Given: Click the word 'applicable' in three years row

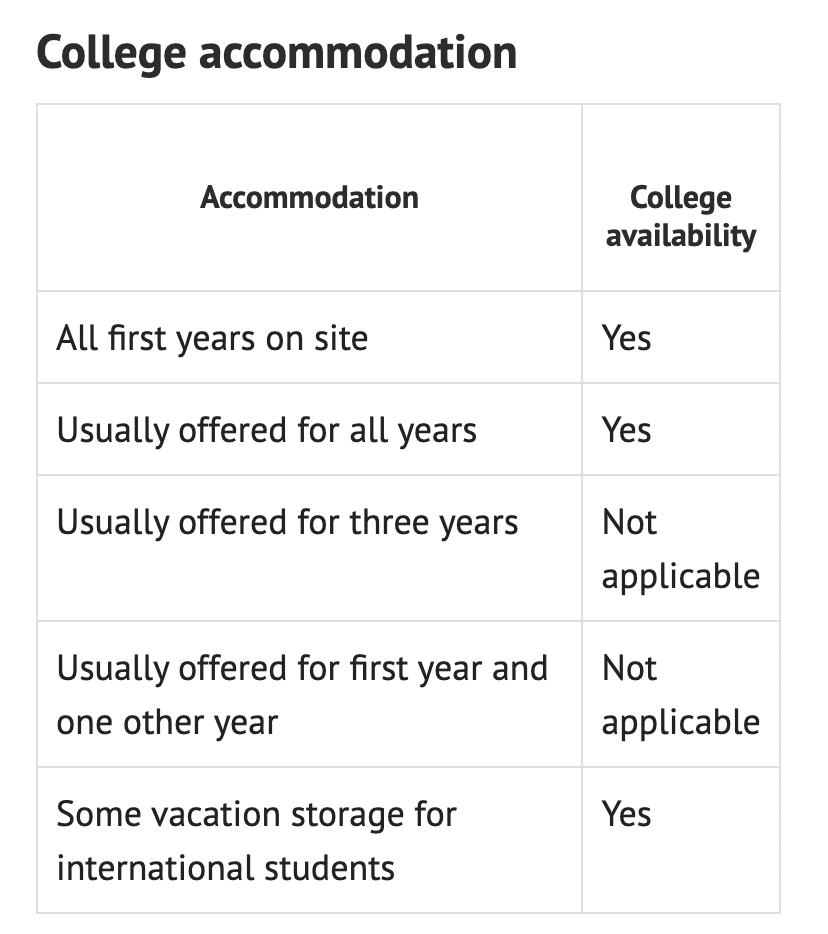Looking at the screenshot, I should [x=681, y=577].
